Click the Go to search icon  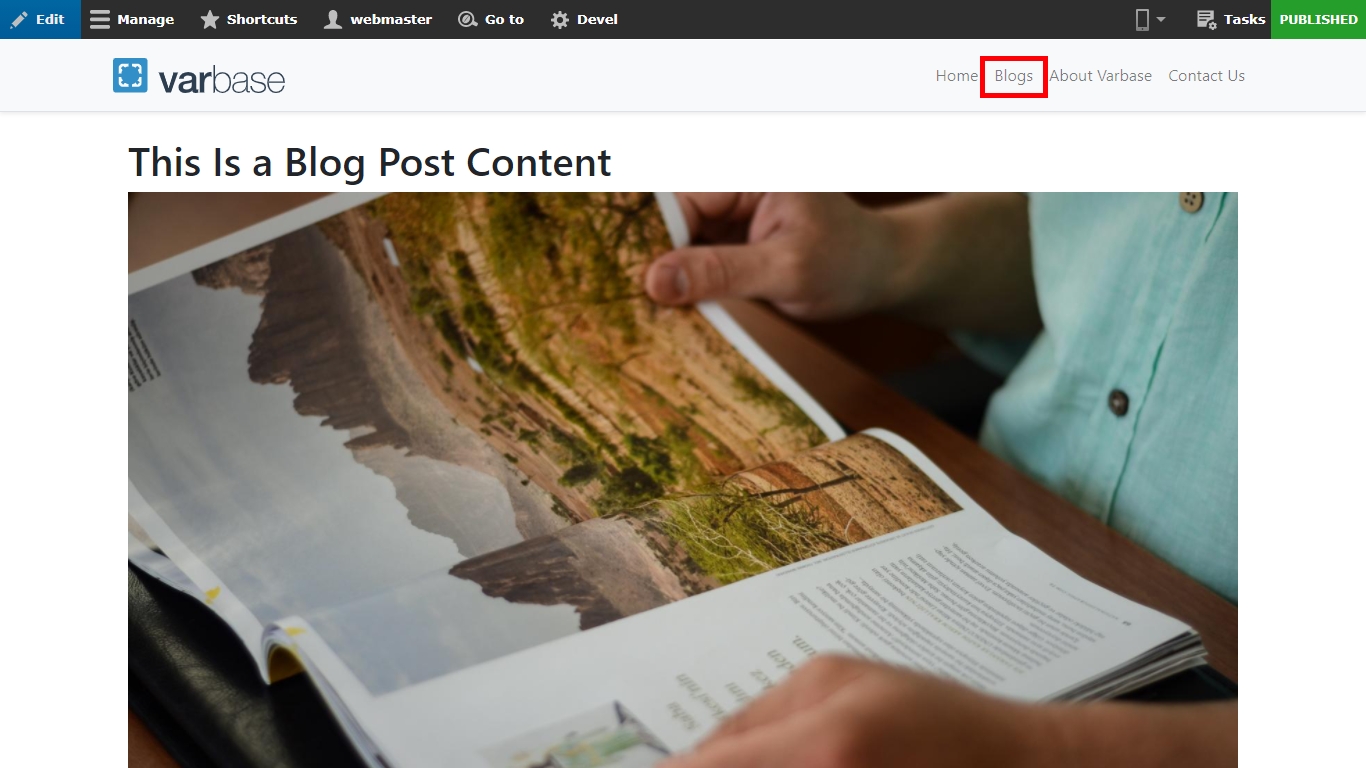(x=467, y=19)
